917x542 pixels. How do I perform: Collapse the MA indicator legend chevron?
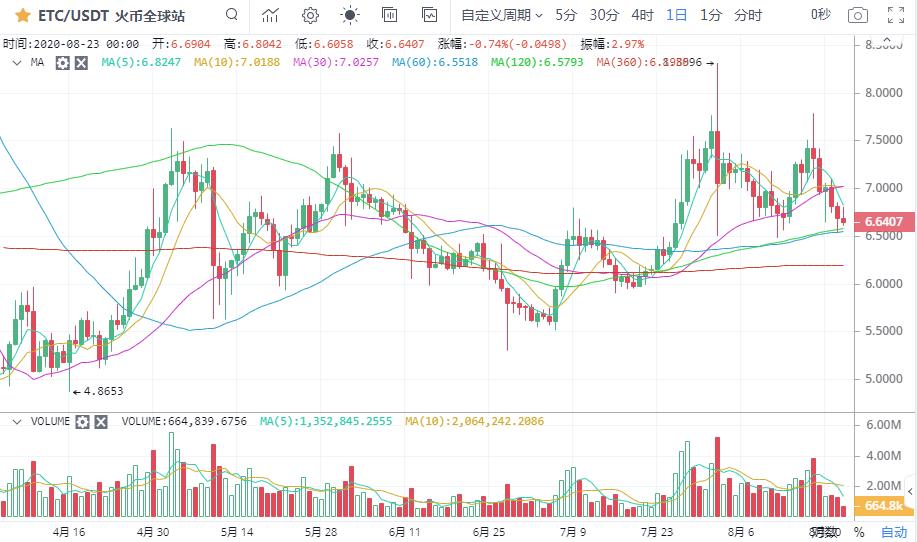click(17, 62)
